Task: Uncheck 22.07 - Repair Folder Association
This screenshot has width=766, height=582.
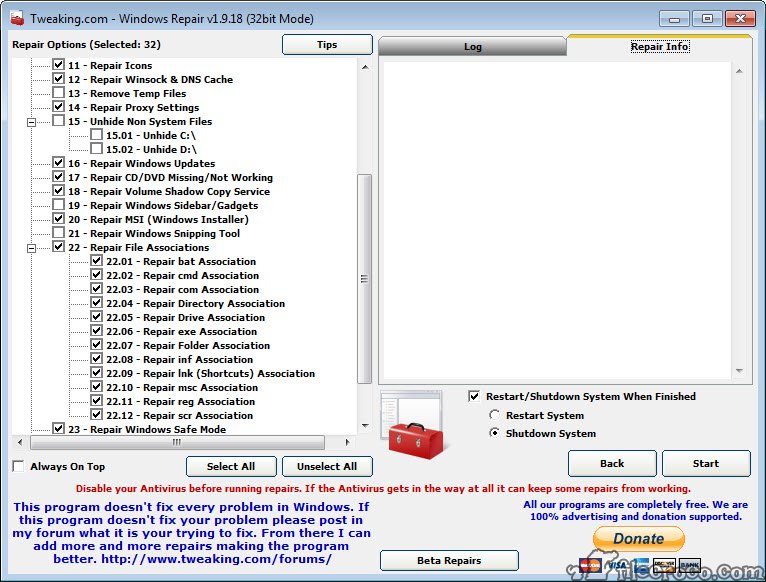Action: point(97,345)
